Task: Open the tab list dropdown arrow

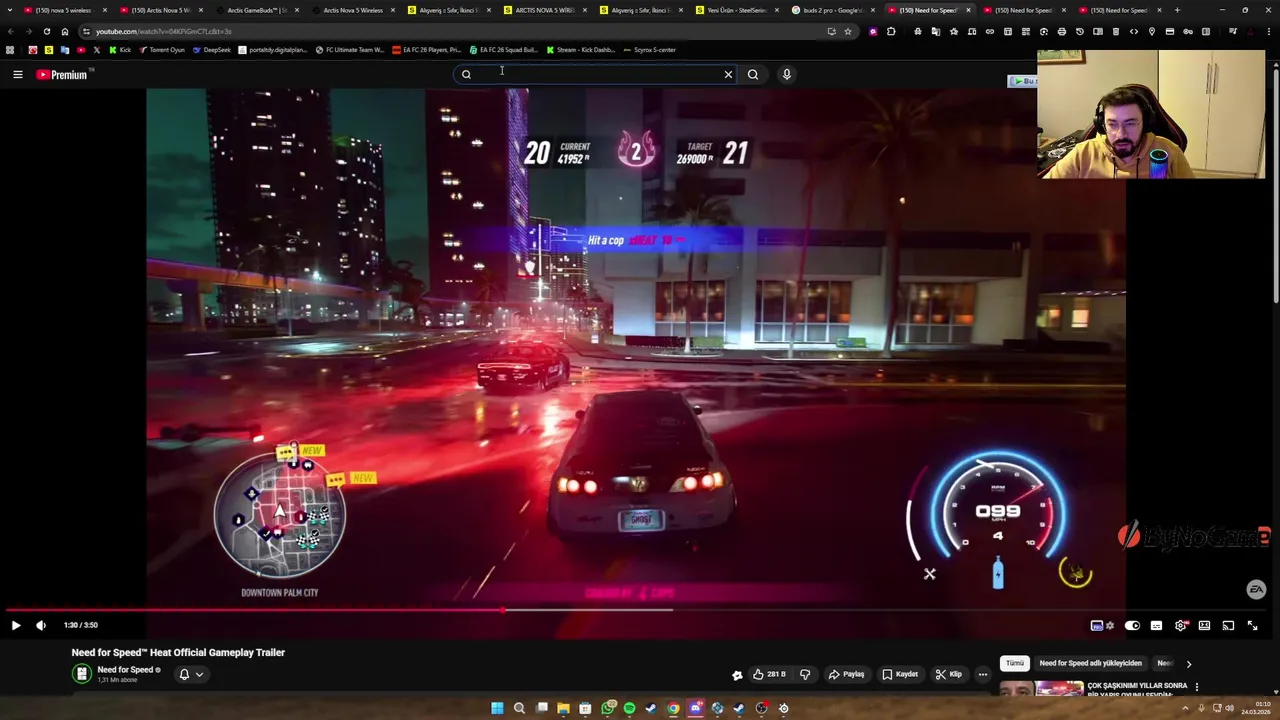Action: click(9, 10)
